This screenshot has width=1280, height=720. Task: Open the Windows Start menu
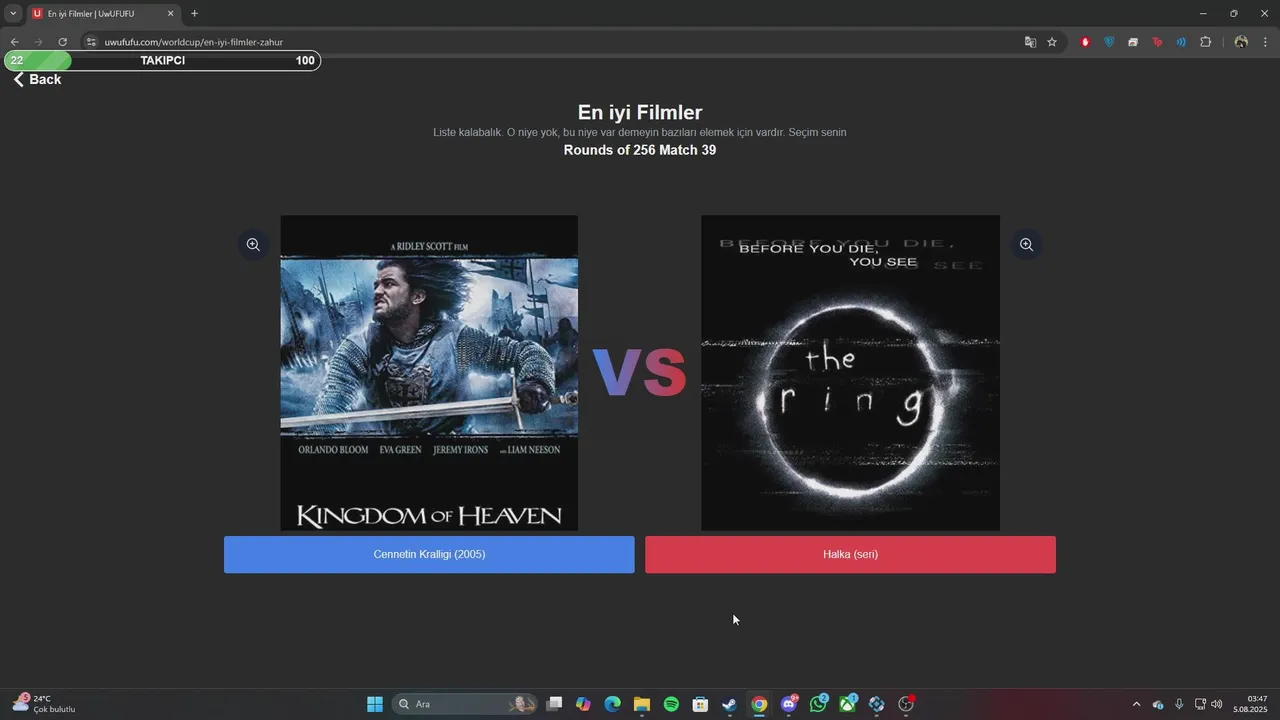coord(375,704)
